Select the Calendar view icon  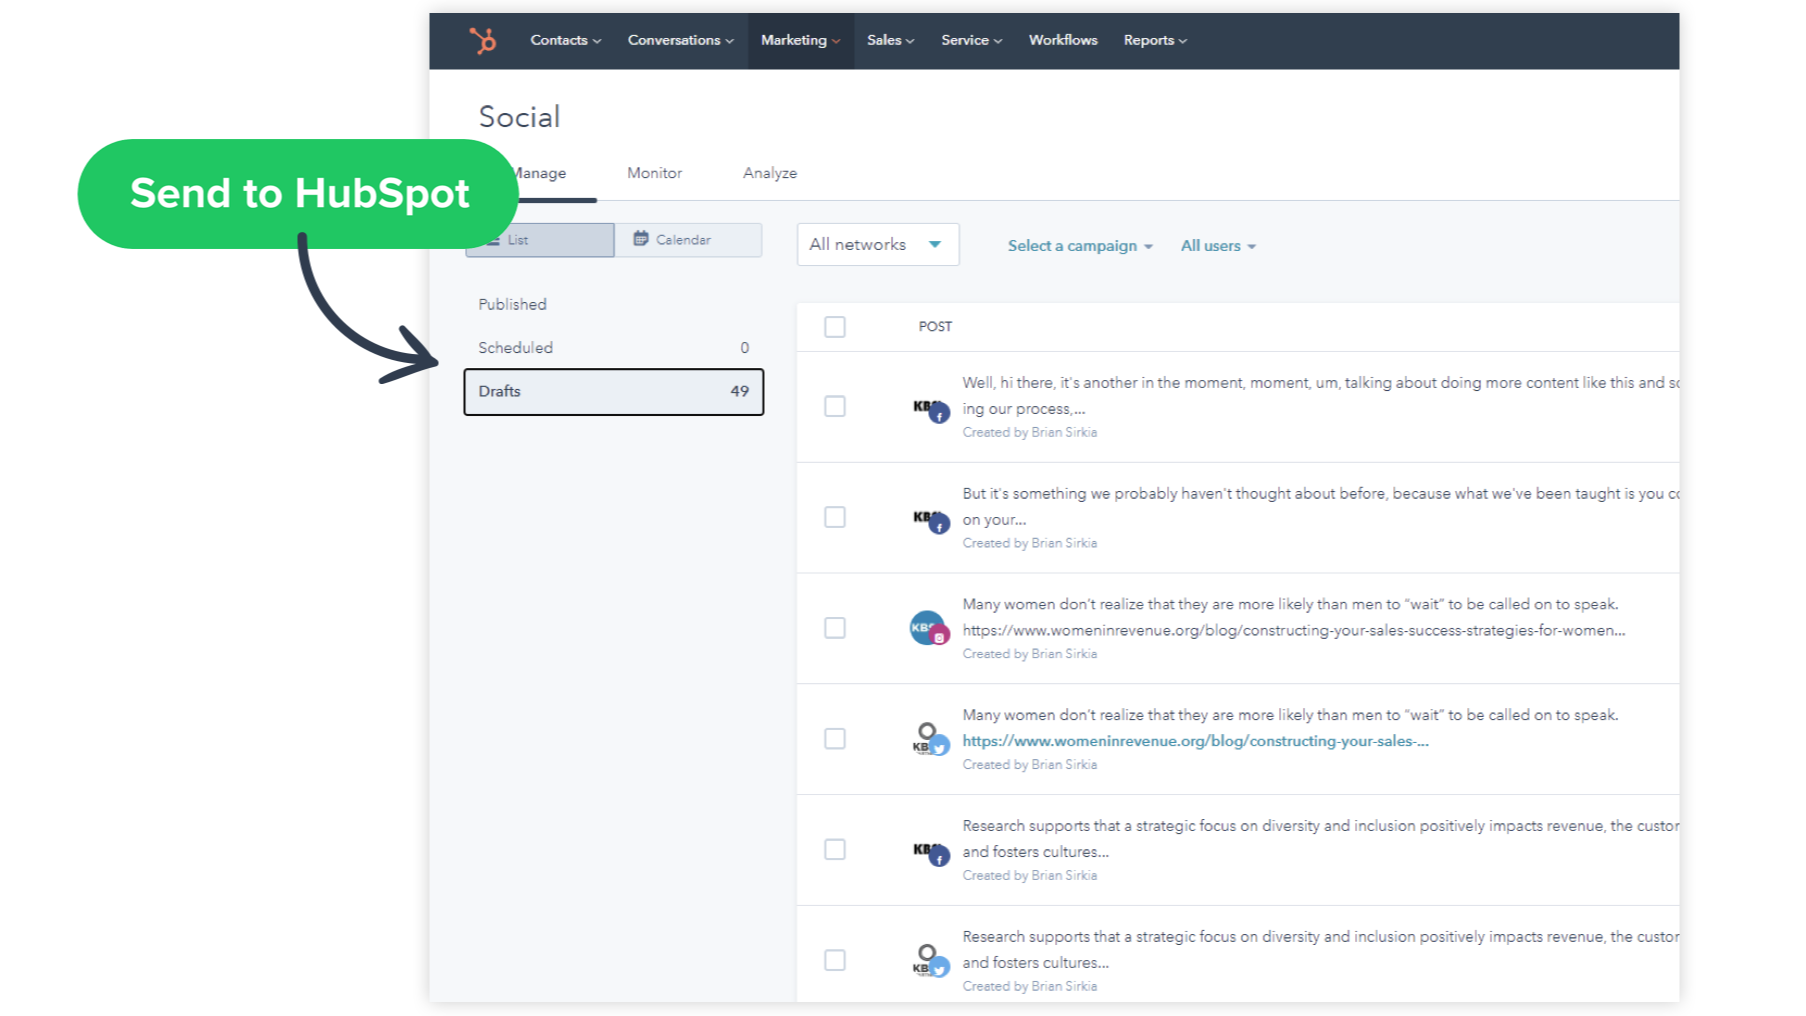point(640,239)
